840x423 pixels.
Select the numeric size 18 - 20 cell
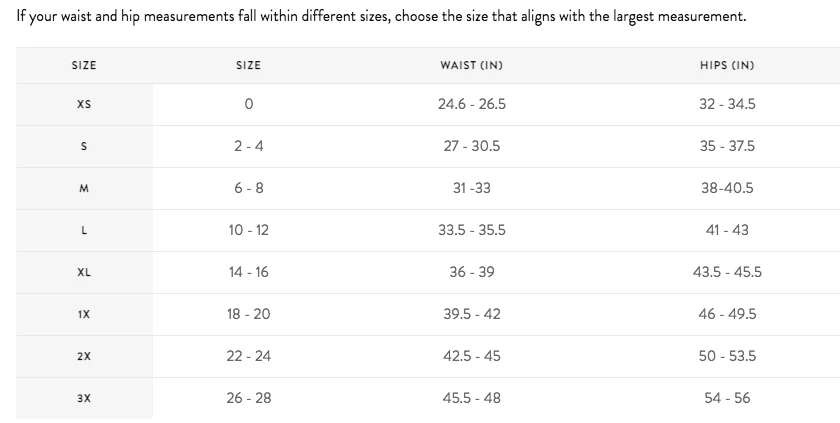click(248, 314)
